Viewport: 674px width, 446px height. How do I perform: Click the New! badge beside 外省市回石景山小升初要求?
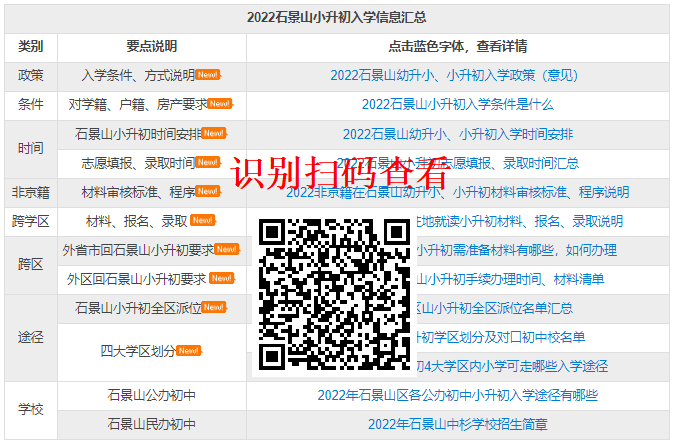tap(227, 249)
